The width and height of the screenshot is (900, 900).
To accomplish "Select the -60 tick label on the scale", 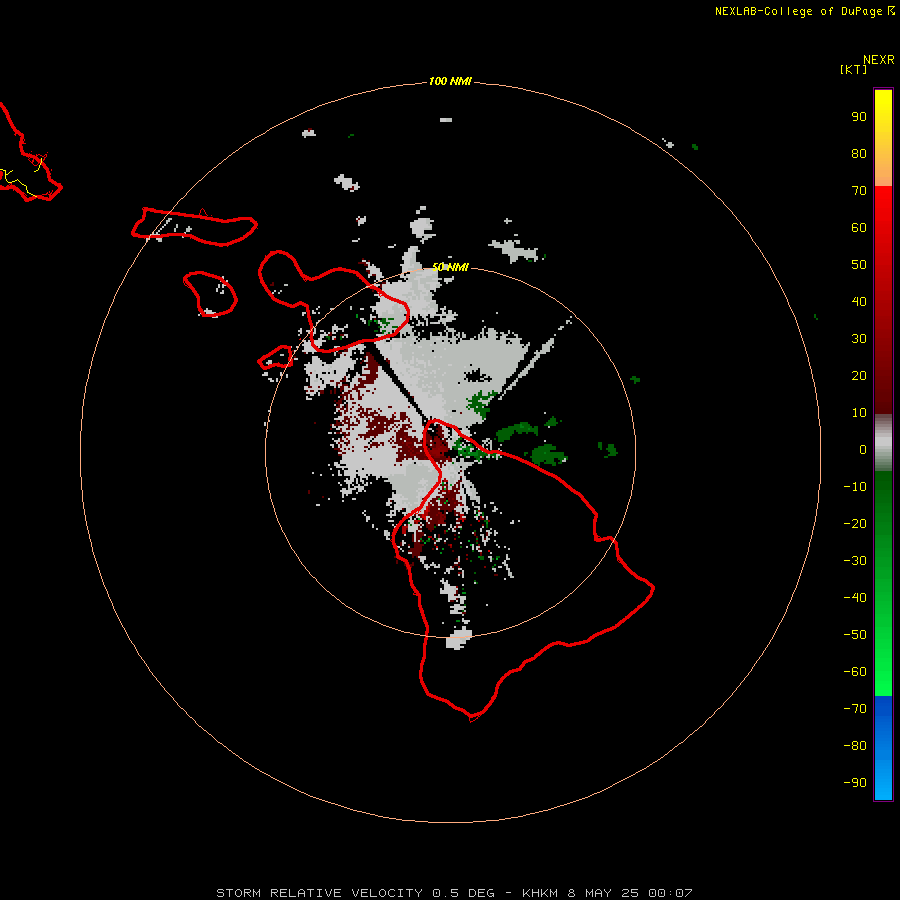I will click(855, 672).
